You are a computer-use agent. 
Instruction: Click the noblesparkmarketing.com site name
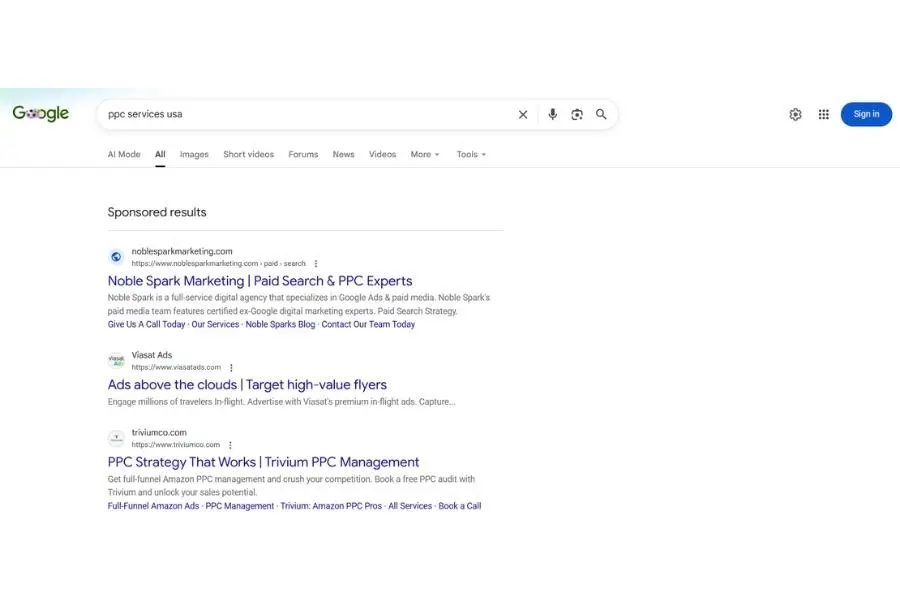point(182,251)
